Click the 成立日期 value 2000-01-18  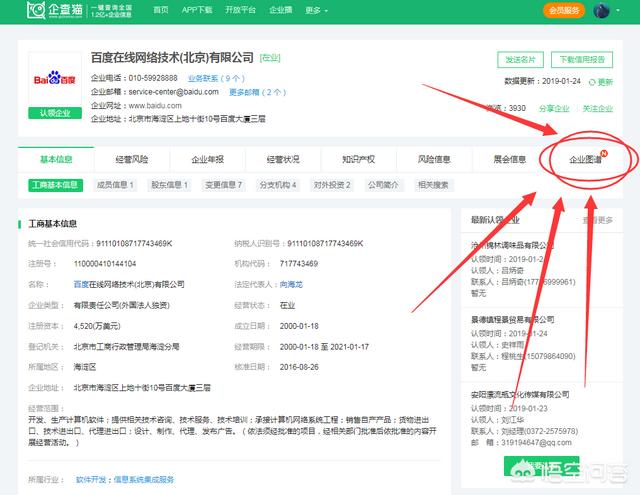[x=299, y=326]
